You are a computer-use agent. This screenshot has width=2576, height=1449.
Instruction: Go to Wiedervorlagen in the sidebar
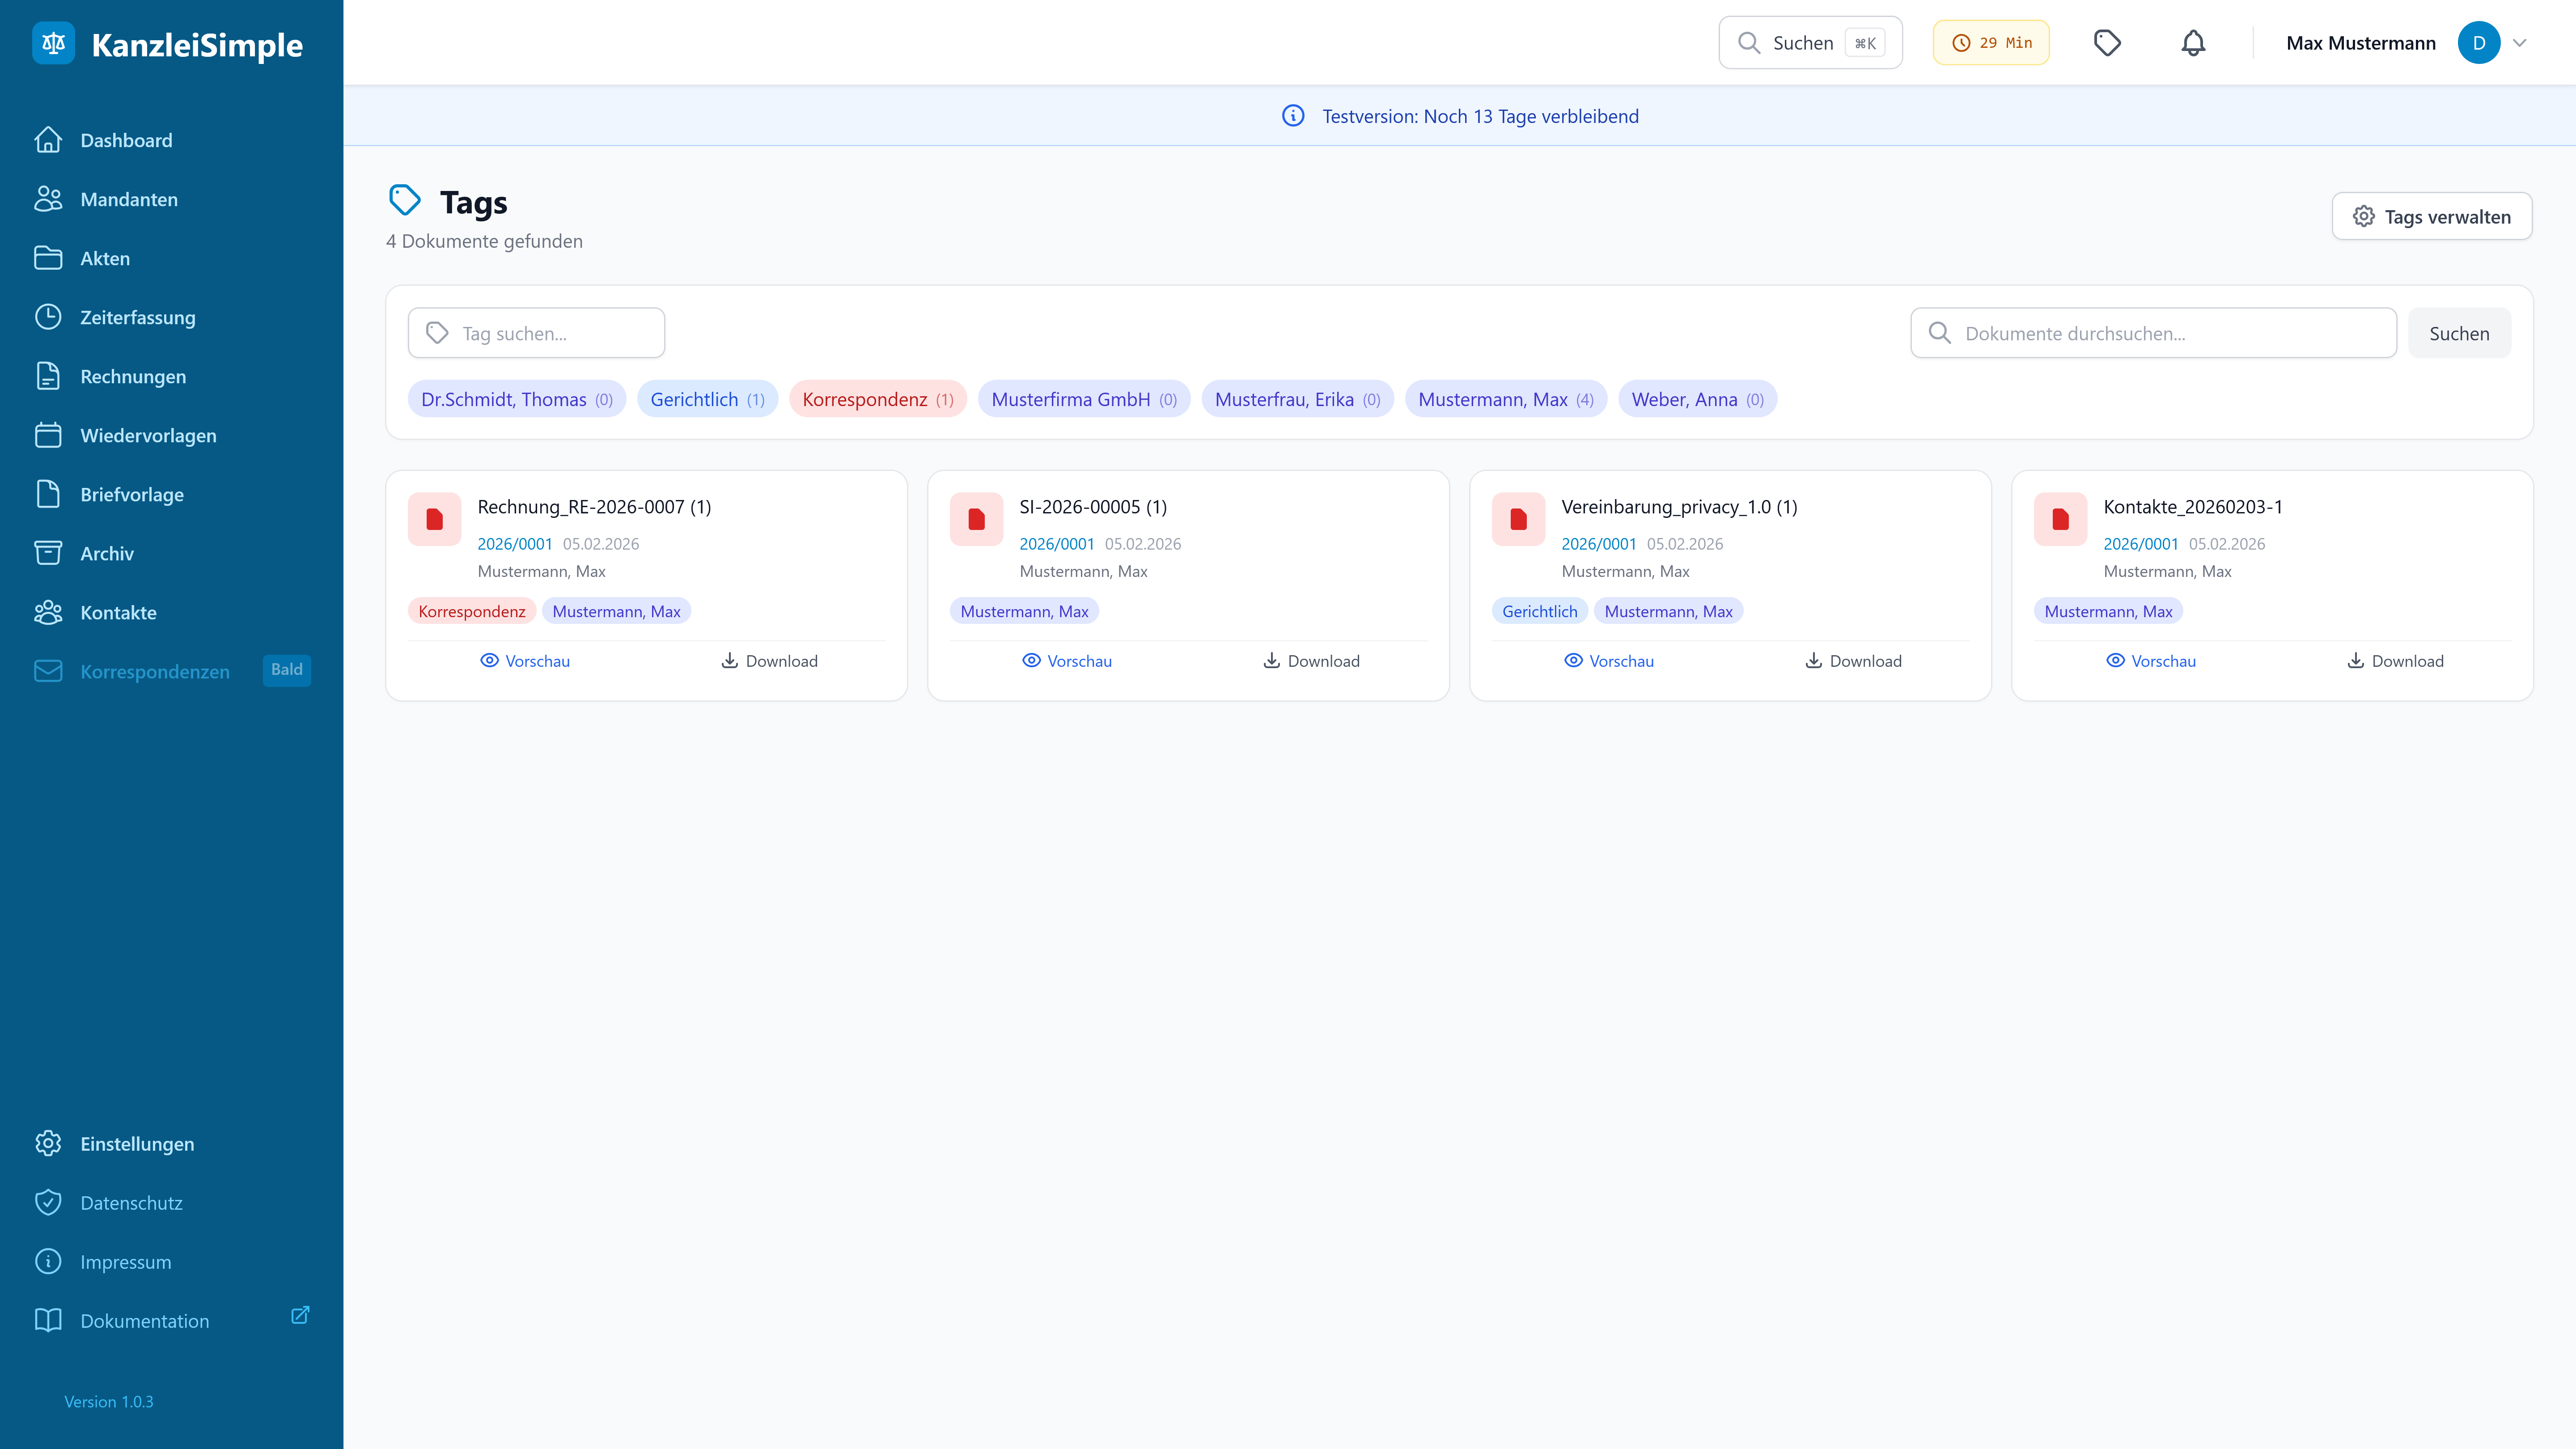pyautogui.click(x=148, y=435)
